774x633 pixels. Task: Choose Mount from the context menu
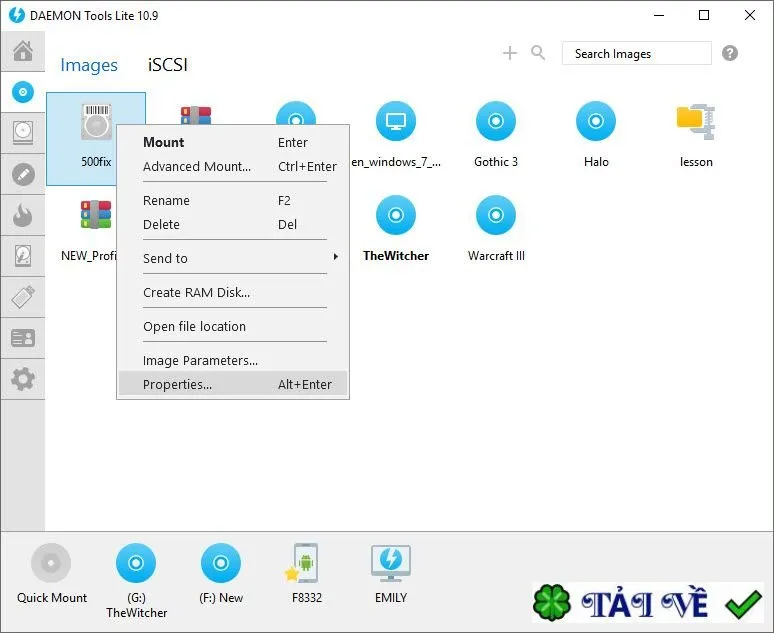233,142
